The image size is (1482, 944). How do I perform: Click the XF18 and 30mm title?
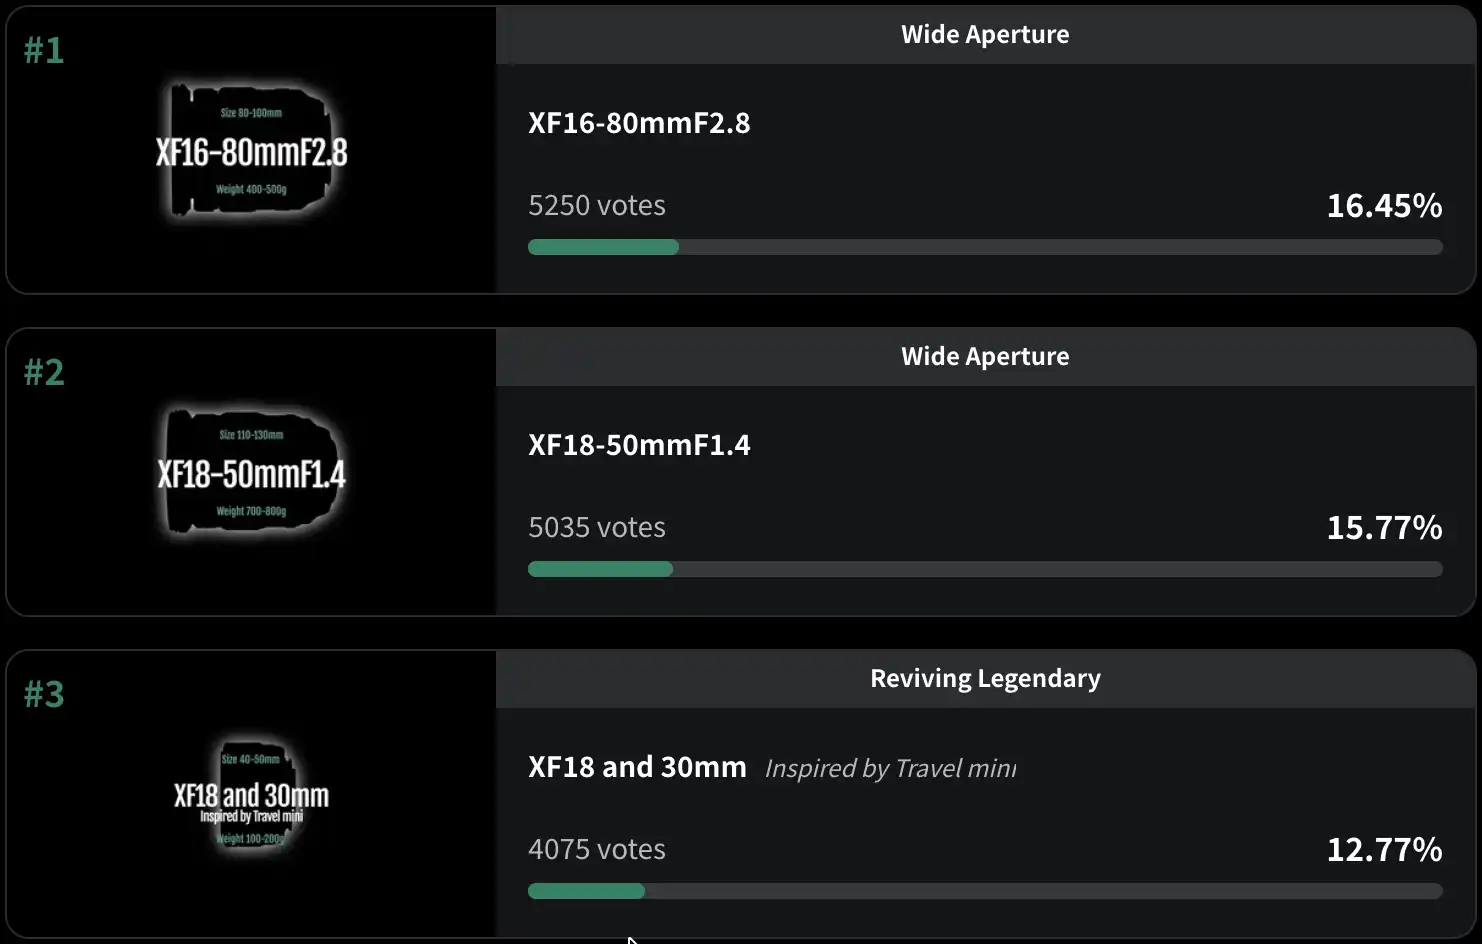point(637,767)
